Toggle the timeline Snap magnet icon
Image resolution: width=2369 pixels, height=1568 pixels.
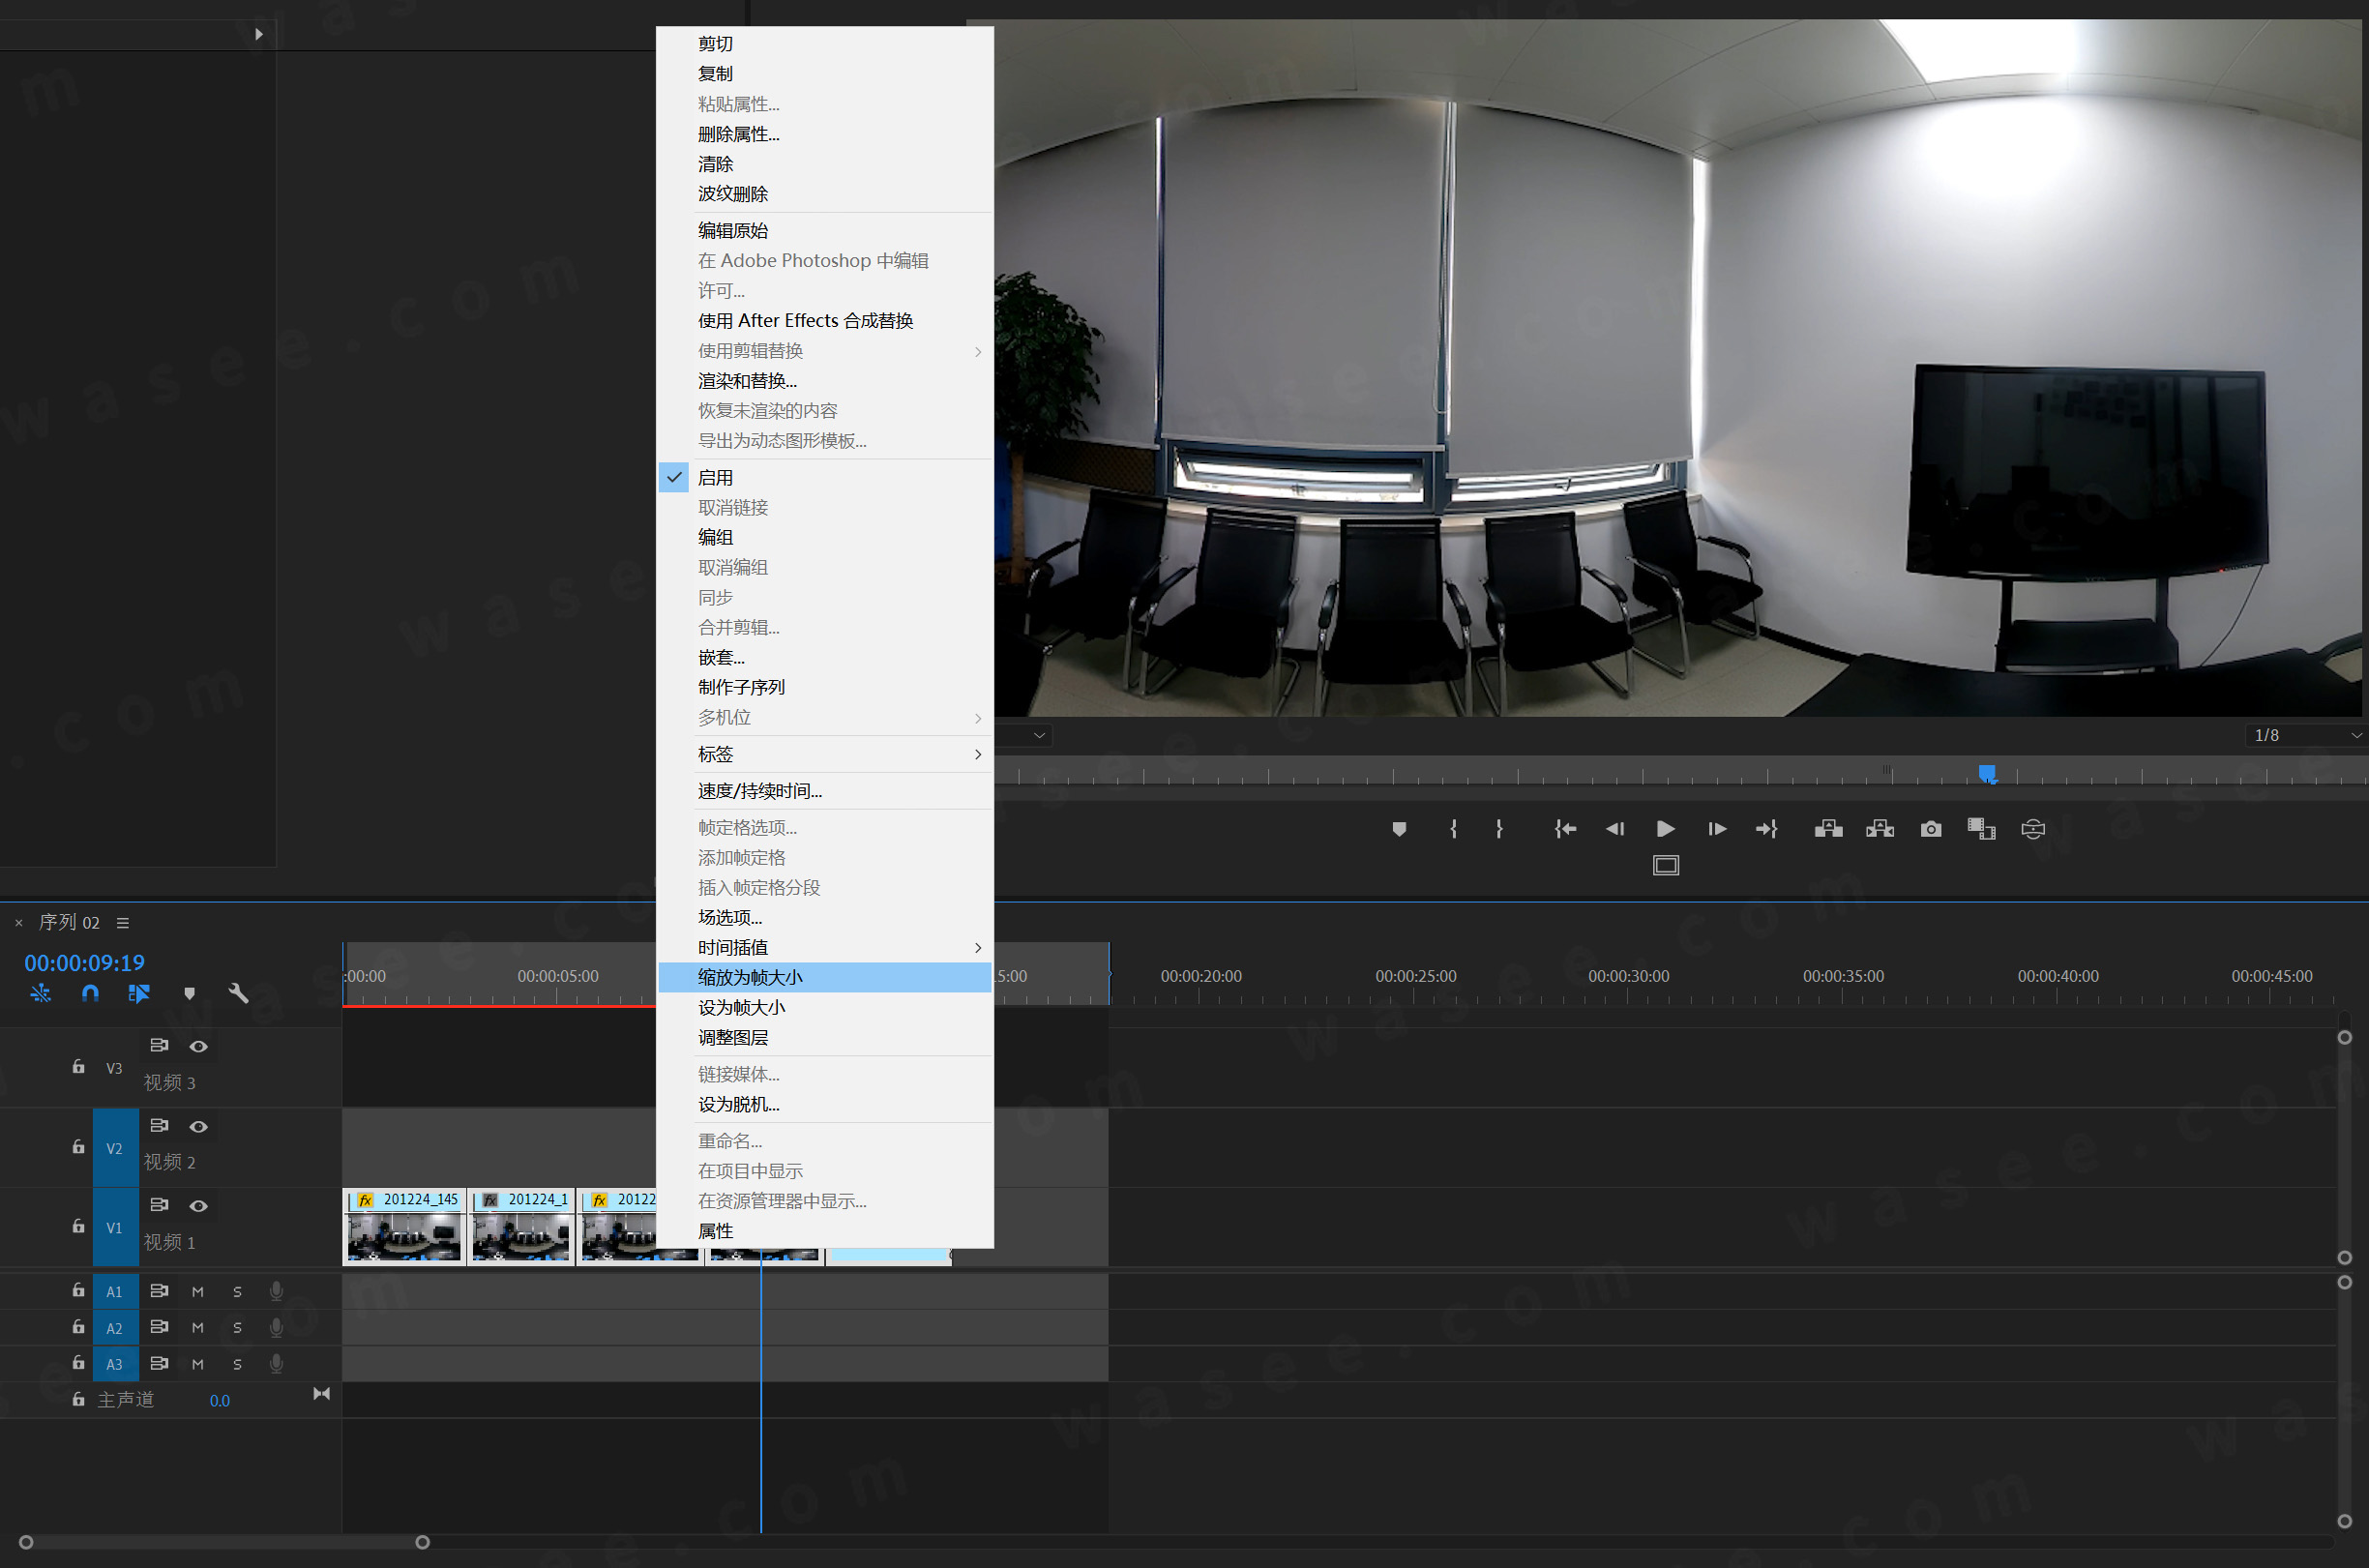90,993
